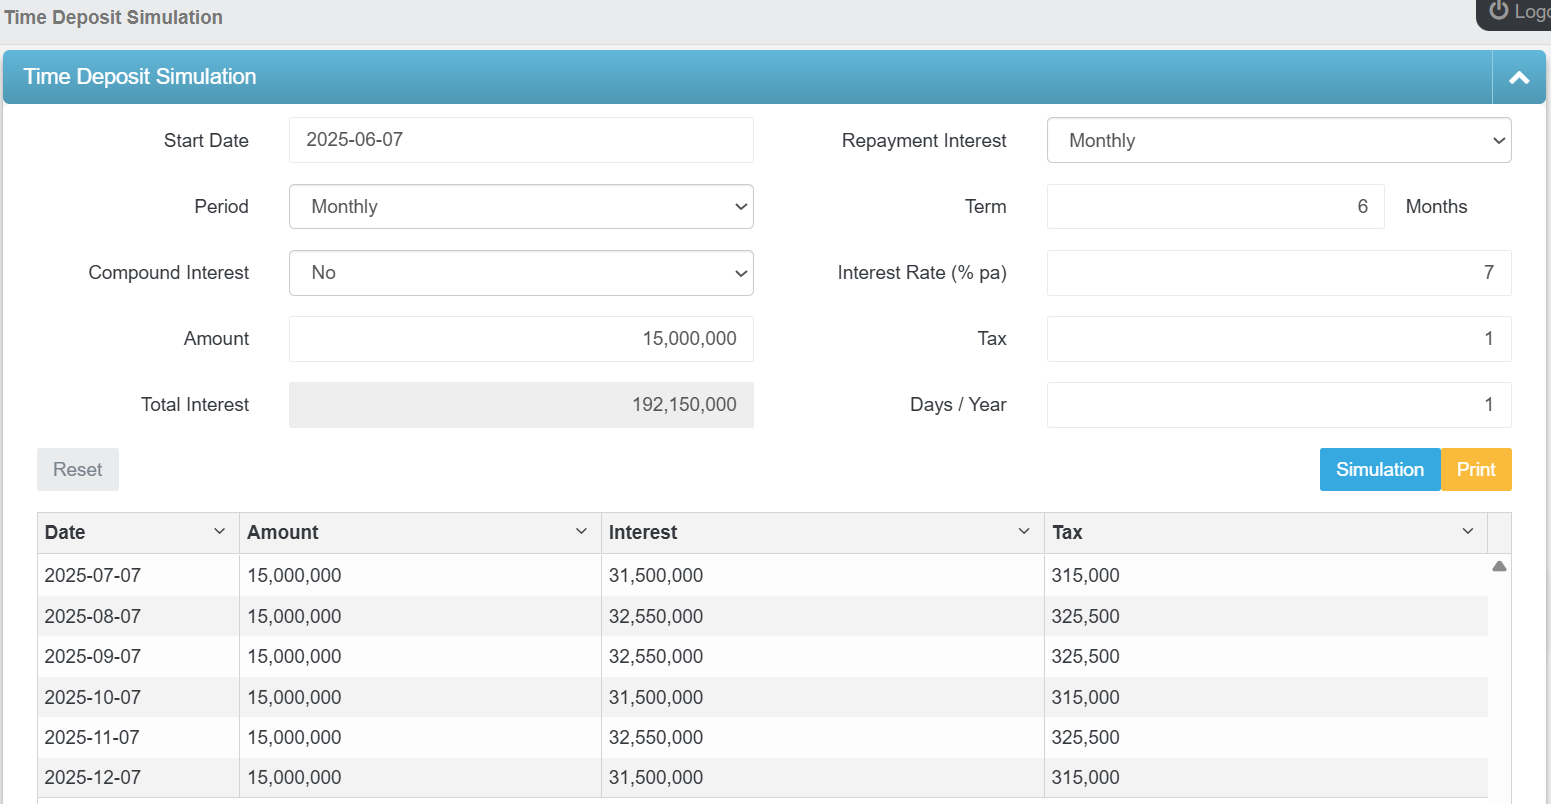Image resolution: width=1551 pixels, height=804 pixels.
Task: Click the table scrollbar up arrow
Action: pos(1499,565)
